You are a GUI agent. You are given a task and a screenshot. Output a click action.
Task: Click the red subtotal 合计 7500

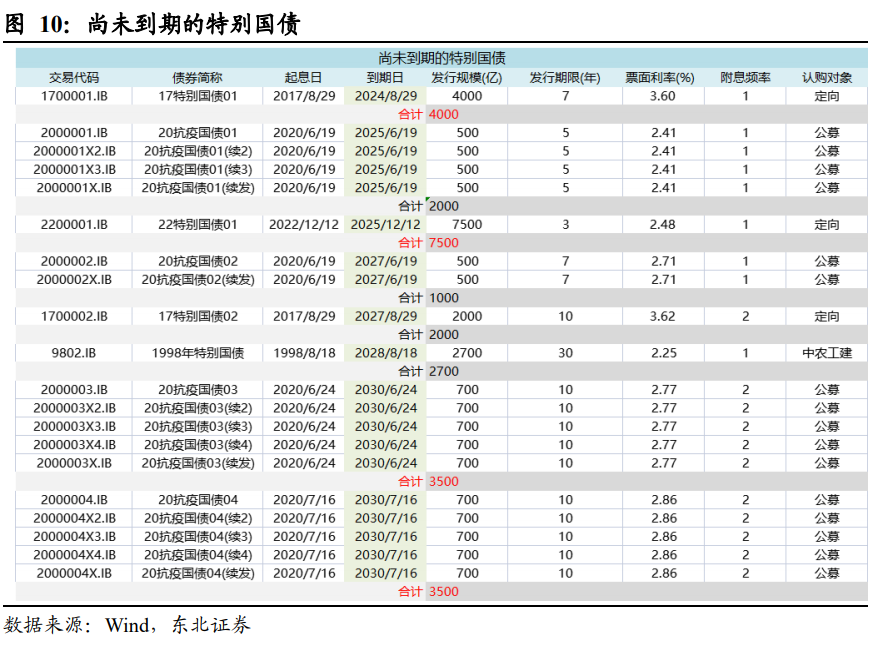coord(428,243)
